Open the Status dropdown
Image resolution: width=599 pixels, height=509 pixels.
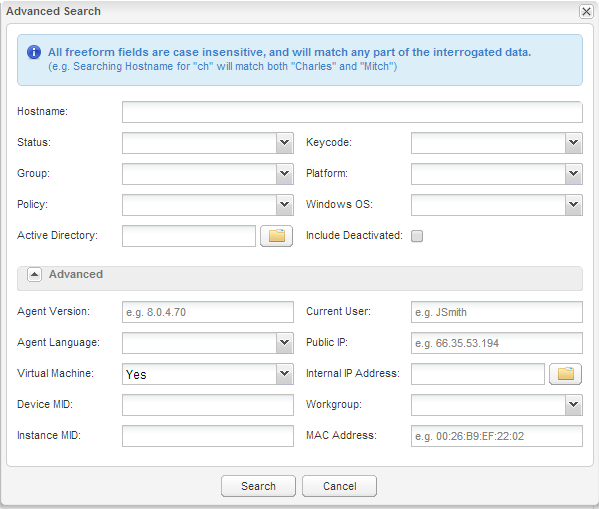click(284, 143)
